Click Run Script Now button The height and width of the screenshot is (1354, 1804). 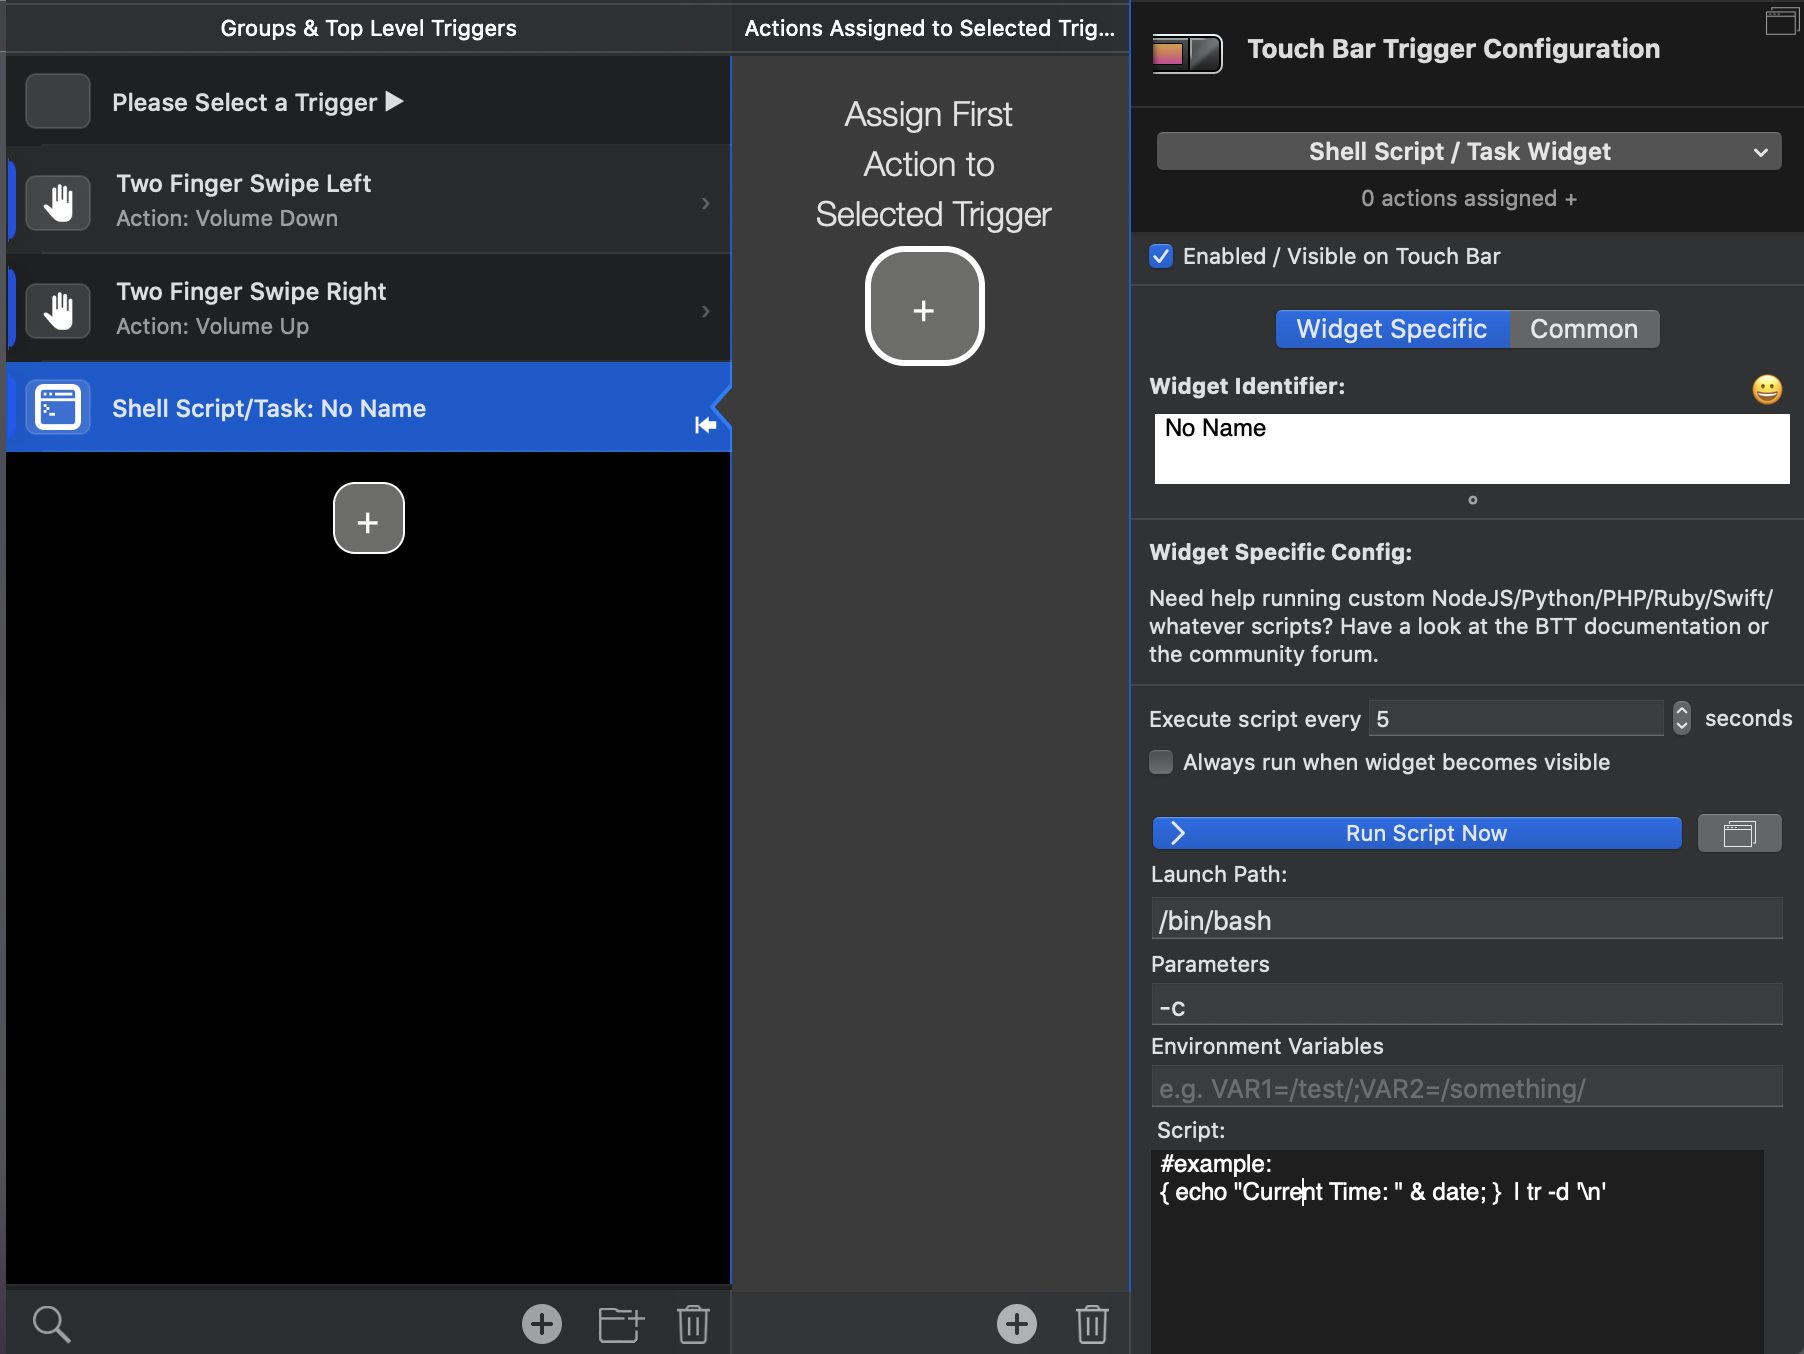(x=1417, y=833)
